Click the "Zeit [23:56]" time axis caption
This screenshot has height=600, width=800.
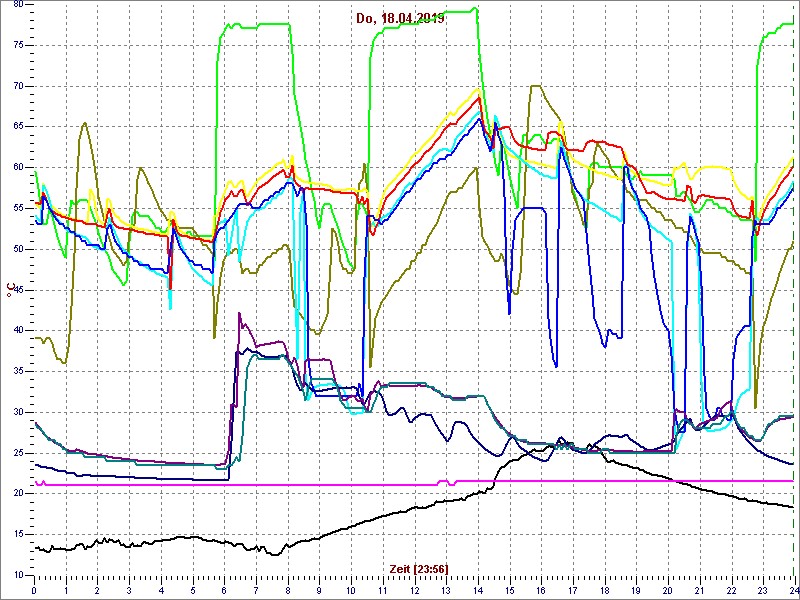pos(419,568)
